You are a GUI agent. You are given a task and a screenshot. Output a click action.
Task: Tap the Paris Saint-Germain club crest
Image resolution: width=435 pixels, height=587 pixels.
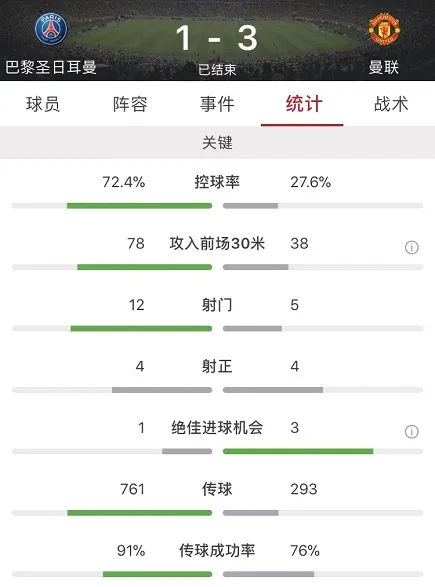pos(51,30)
